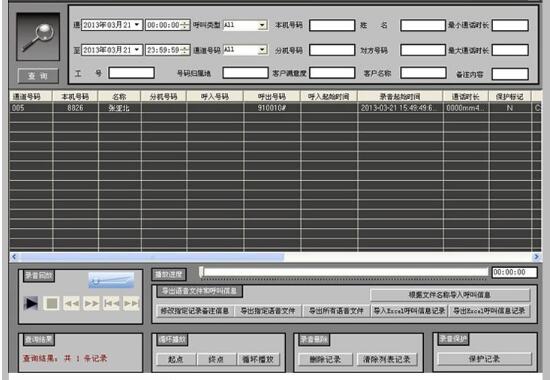Viewport: 551px width, 380px height.
Task: Stop recording playback
Action: (52, 303)
